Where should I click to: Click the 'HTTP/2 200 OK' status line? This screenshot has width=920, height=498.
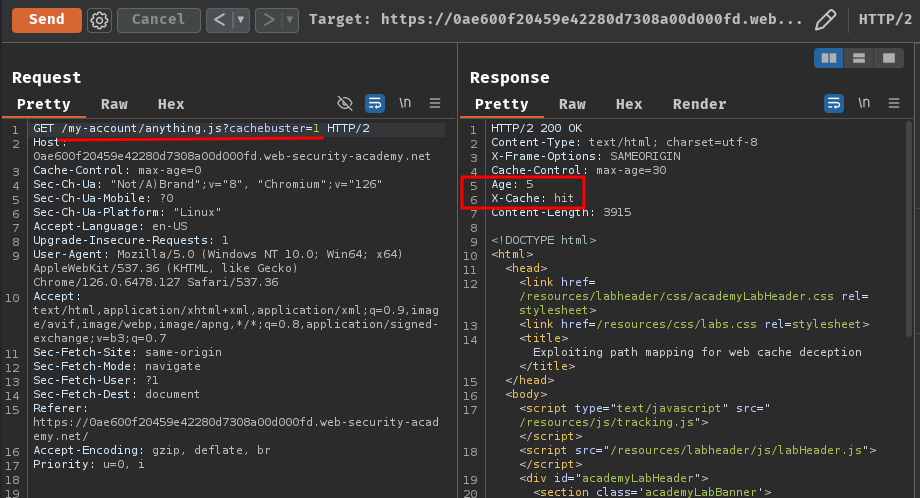537,128
